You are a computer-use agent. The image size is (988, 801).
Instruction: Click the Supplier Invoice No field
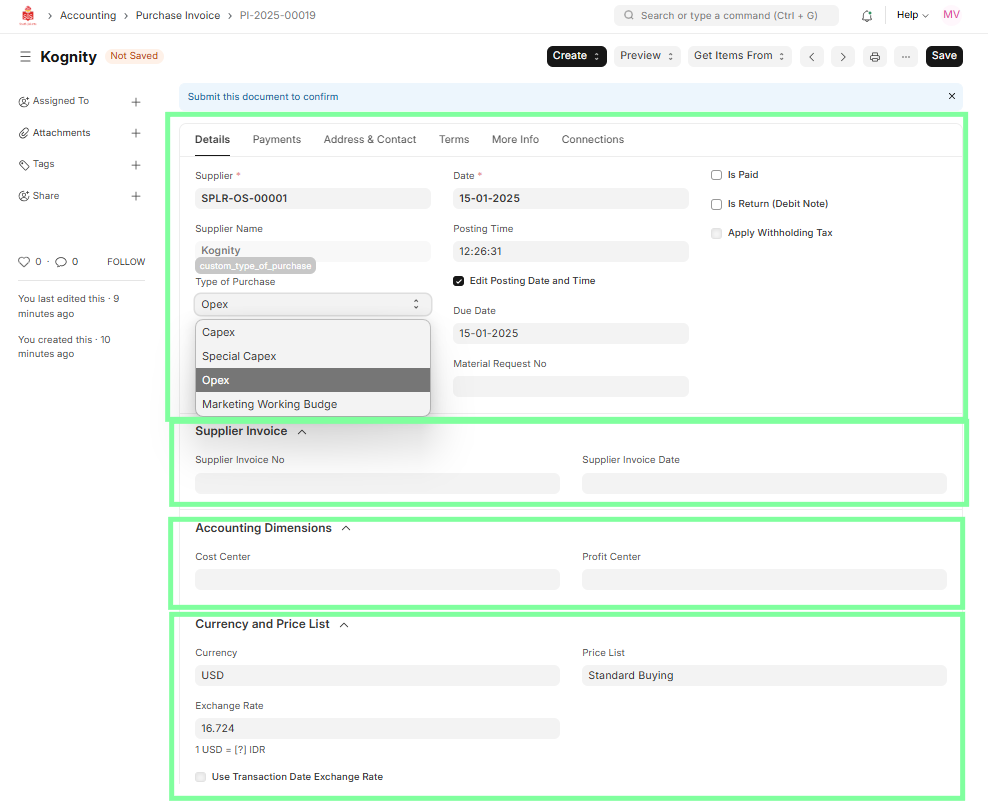point(377,484)
